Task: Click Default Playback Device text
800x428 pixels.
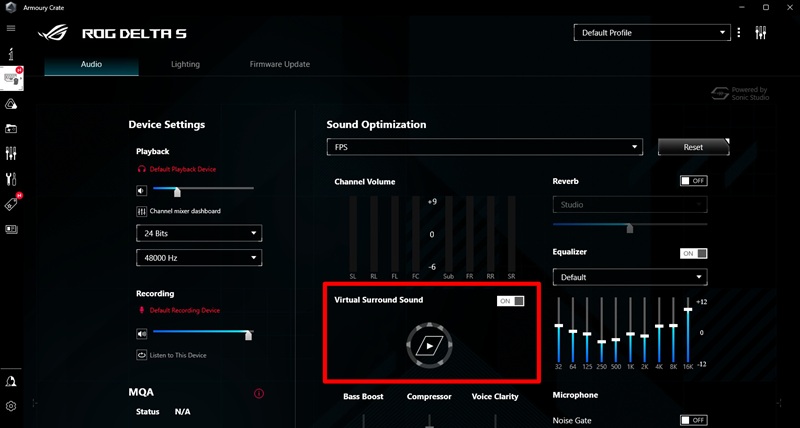Action: (183, 169)
